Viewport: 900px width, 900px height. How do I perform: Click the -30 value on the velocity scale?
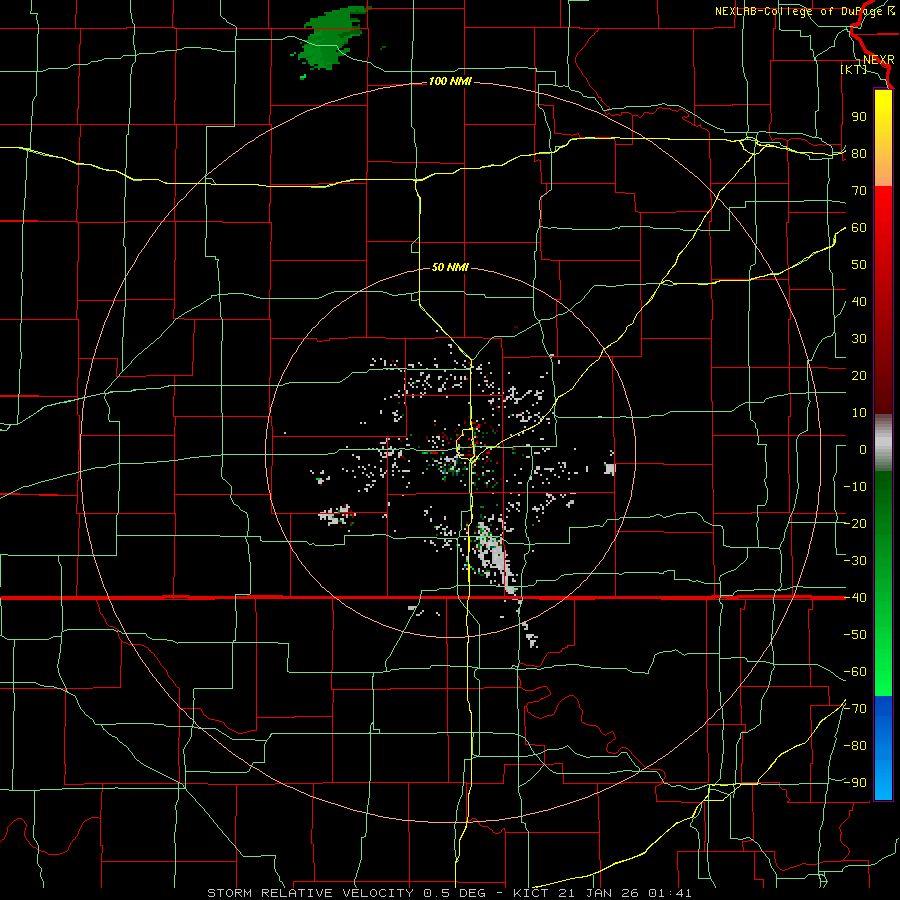855,561
